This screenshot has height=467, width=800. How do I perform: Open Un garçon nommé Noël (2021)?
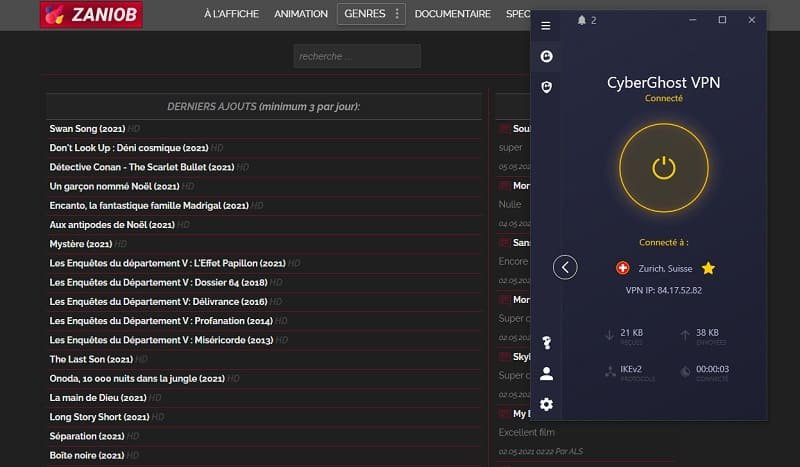click(114, 186)
